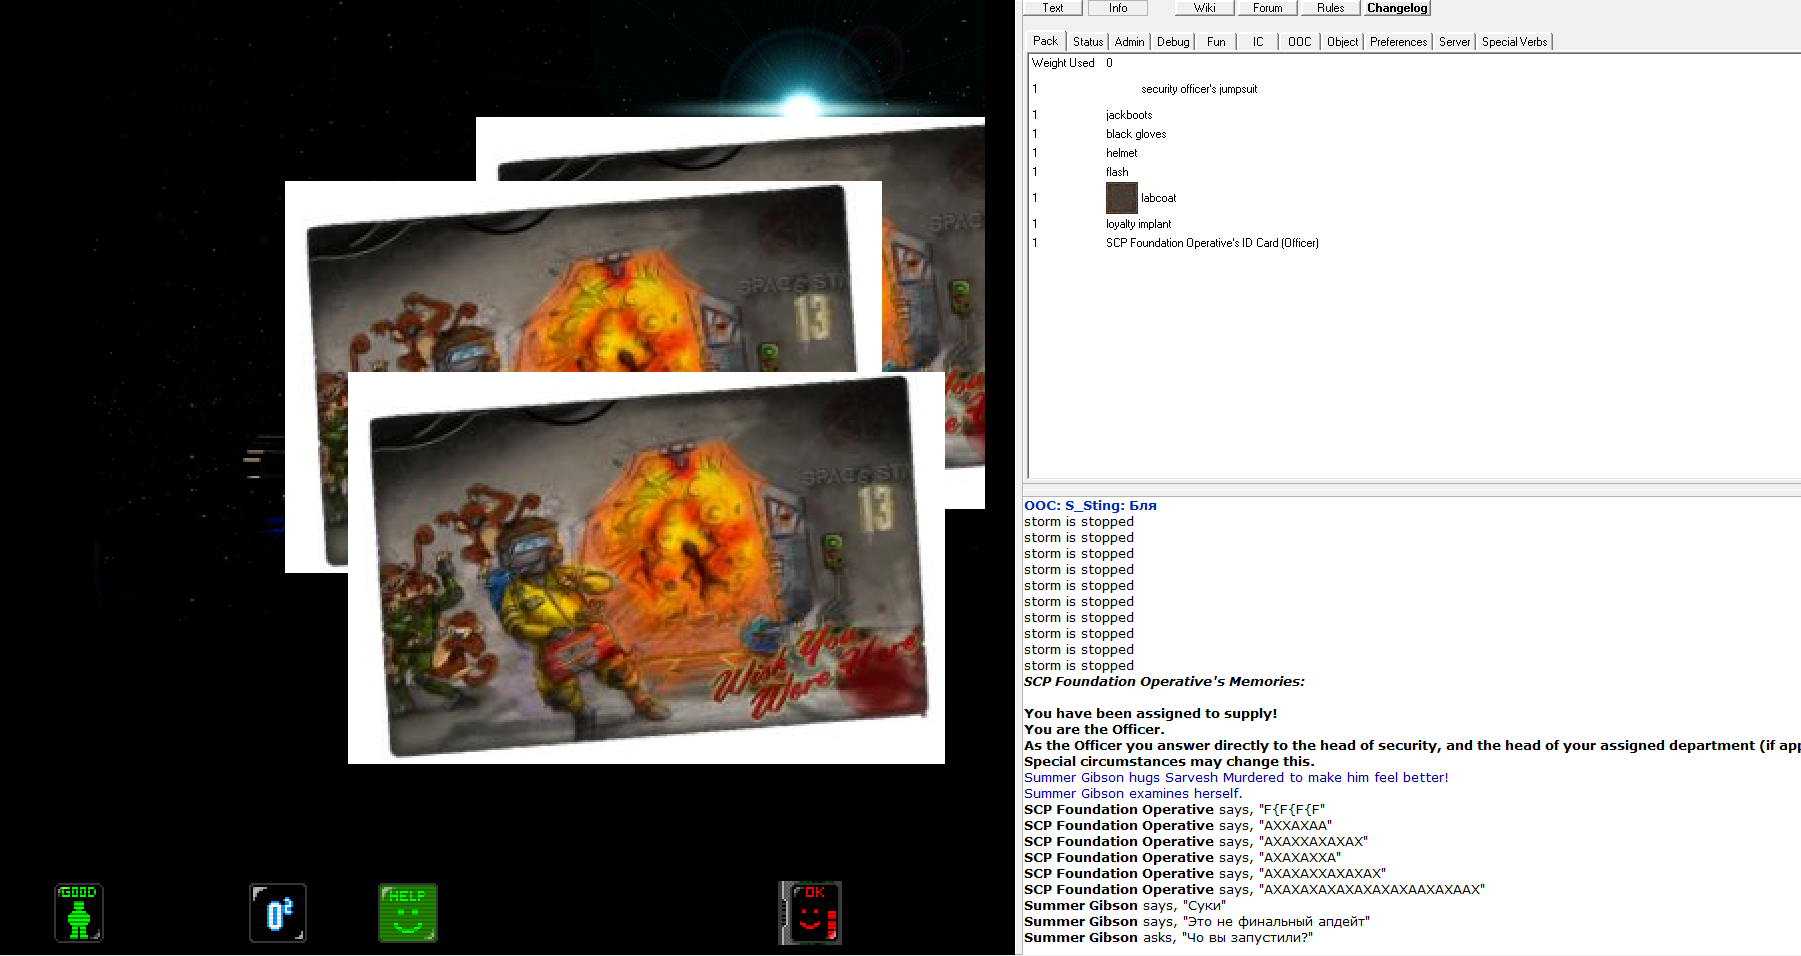Click the chat line saying "AXAXAXXA"
Image resolution: width=1801 pixels, height=956 pixels.
pos(1183,858)
